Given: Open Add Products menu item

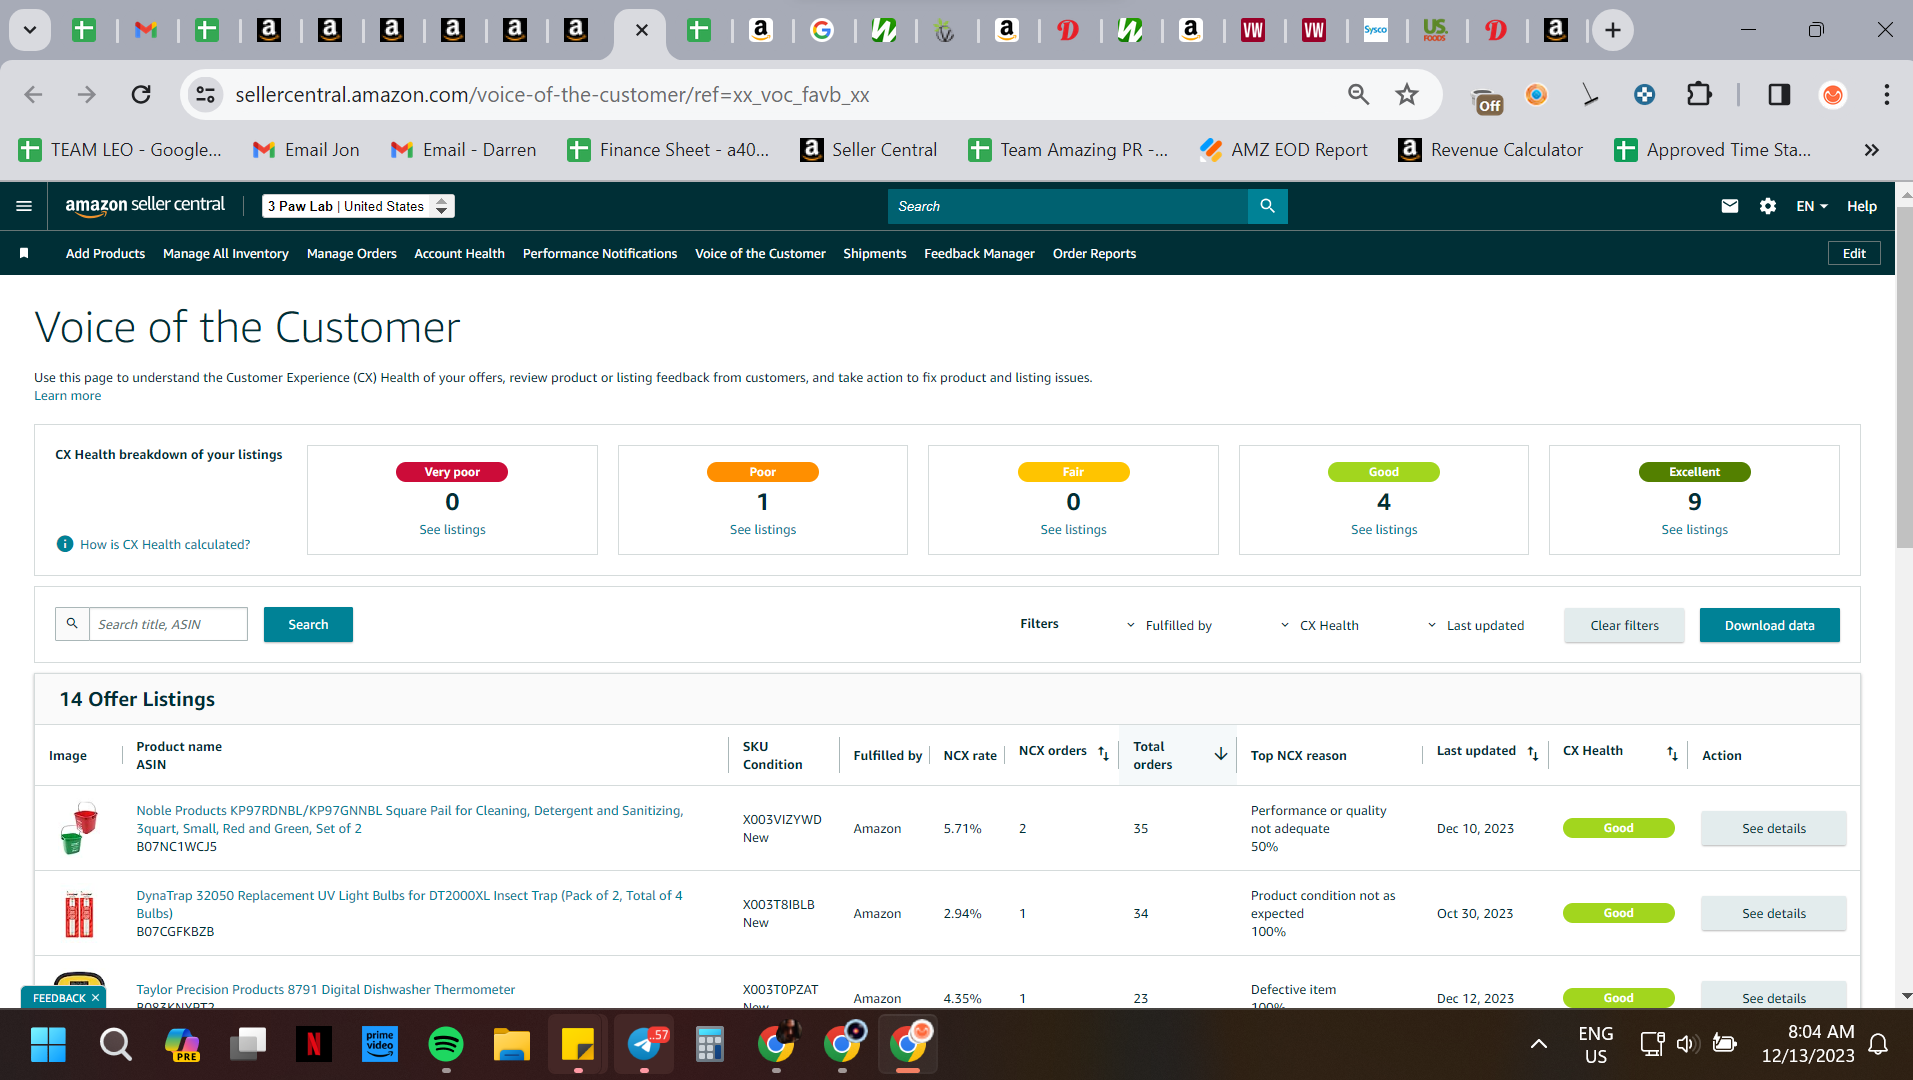Looking at the screenshot, I should coord(105,253).
